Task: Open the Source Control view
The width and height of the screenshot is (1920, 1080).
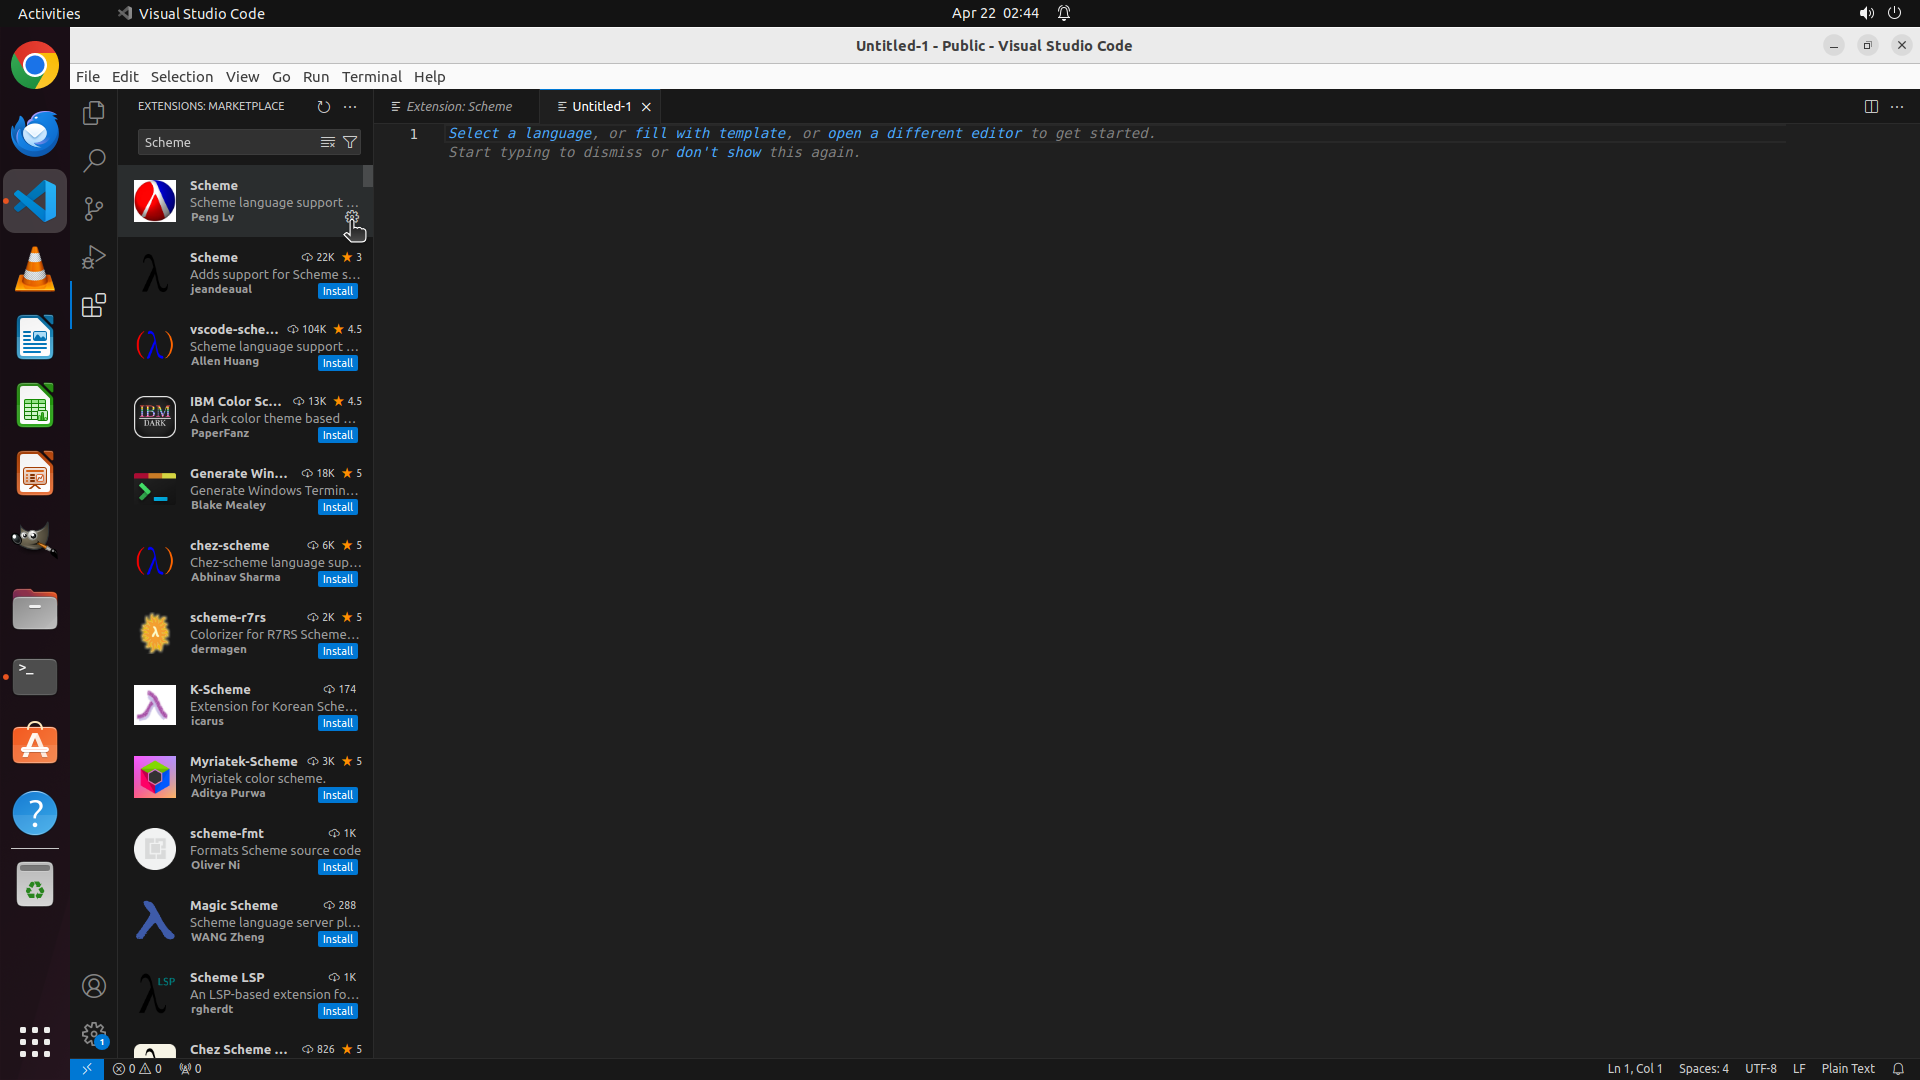Action: (x=94, y=208)
